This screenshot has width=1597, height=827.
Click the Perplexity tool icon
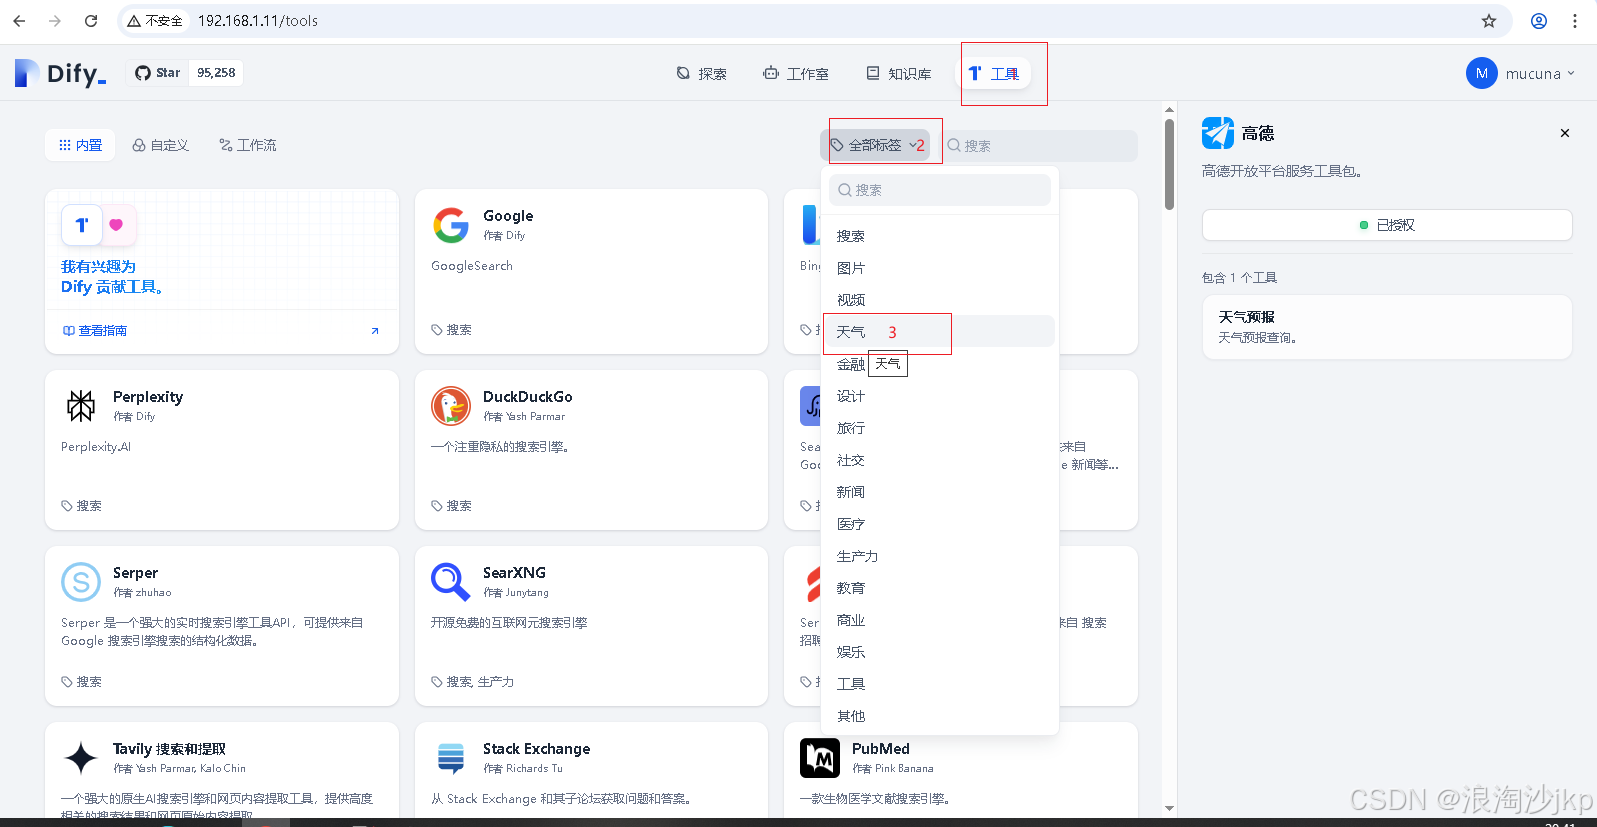click(81, 406)
